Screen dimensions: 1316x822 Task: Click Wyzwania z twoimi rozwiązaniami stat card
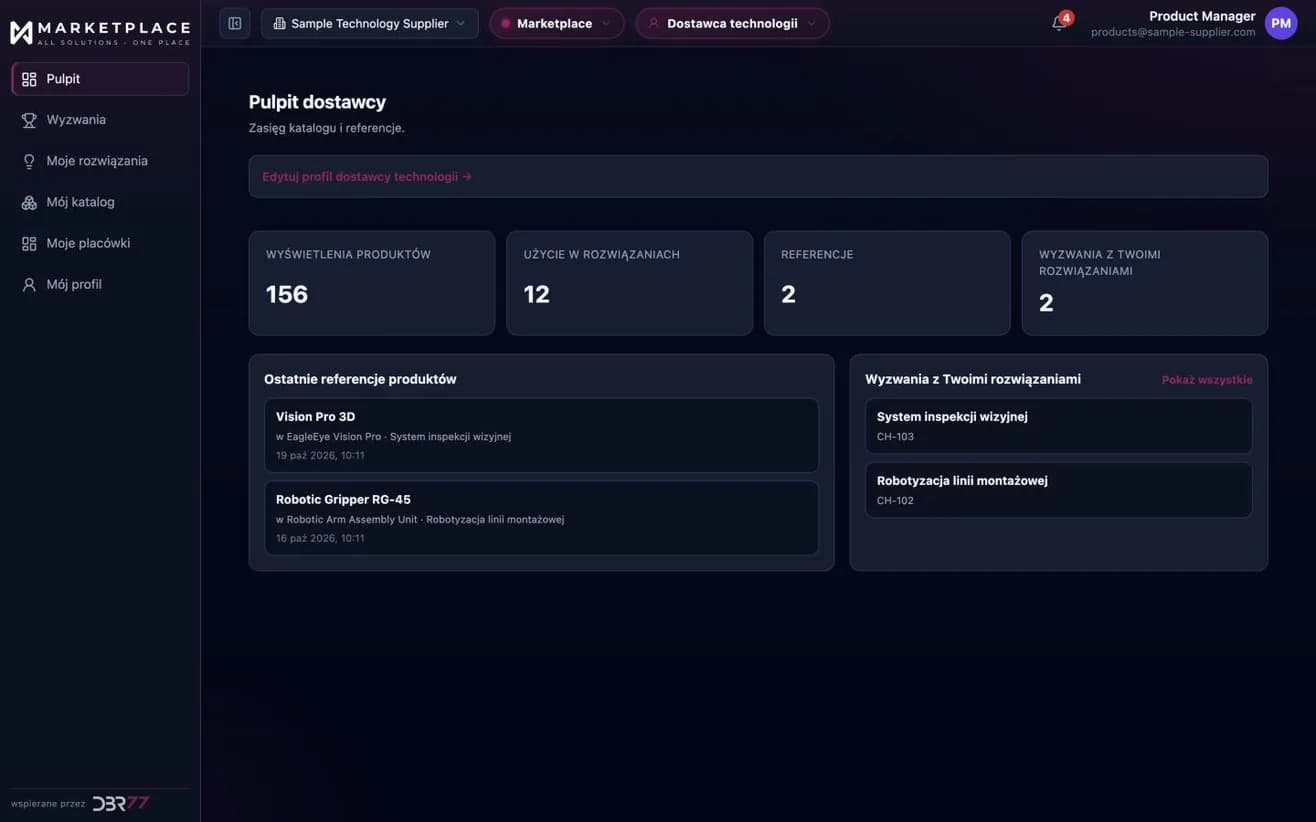point(1145,283)
